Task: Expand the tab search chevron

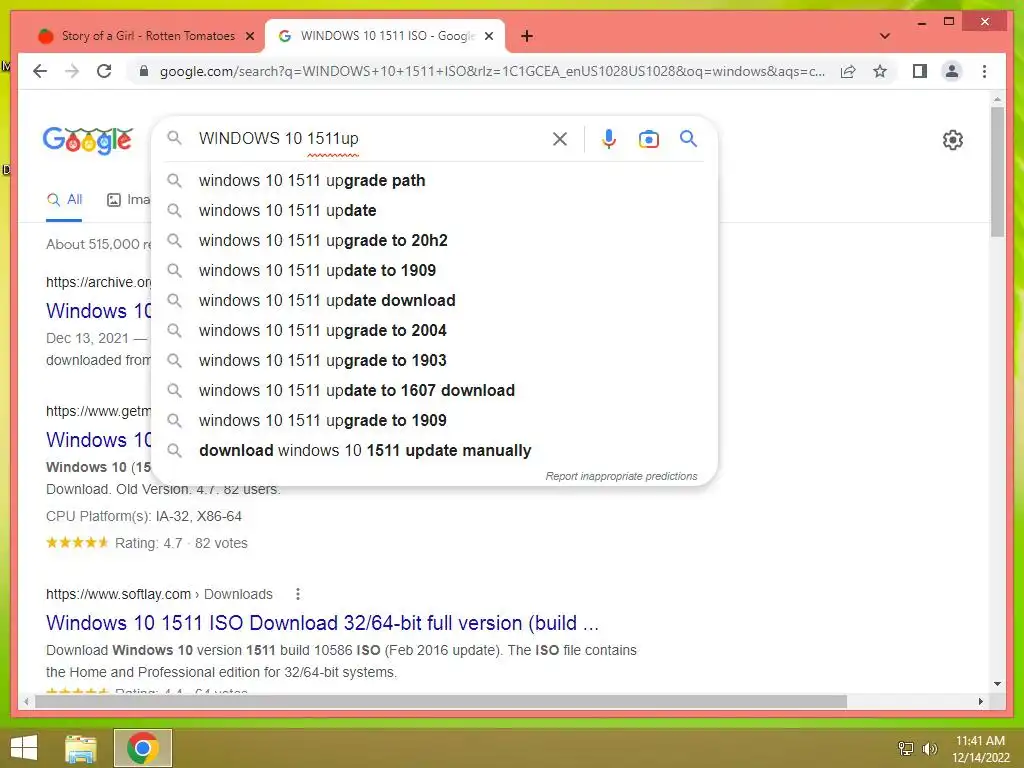Action: (x=884, y=36)
